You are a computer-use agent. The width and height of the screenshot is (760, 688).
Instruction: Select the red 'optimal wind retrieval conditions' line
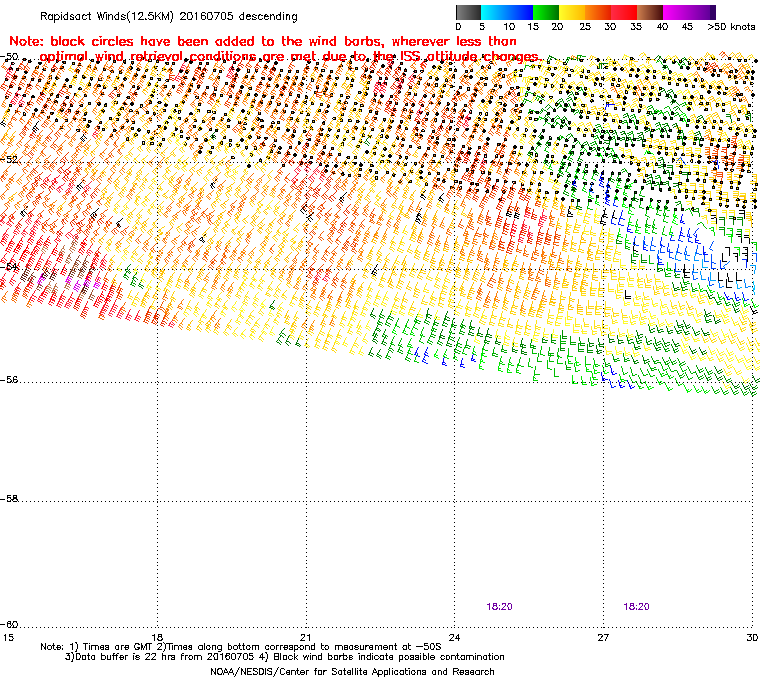[289, 57]
